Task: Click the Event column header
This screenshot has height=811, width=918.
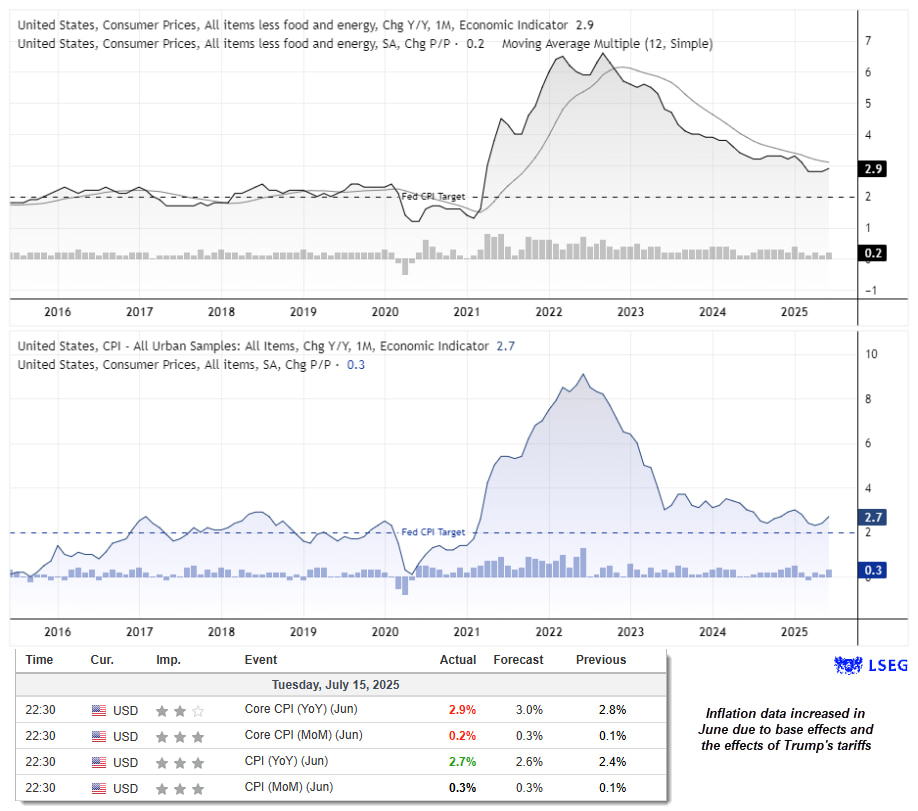Action: (261, 660)
